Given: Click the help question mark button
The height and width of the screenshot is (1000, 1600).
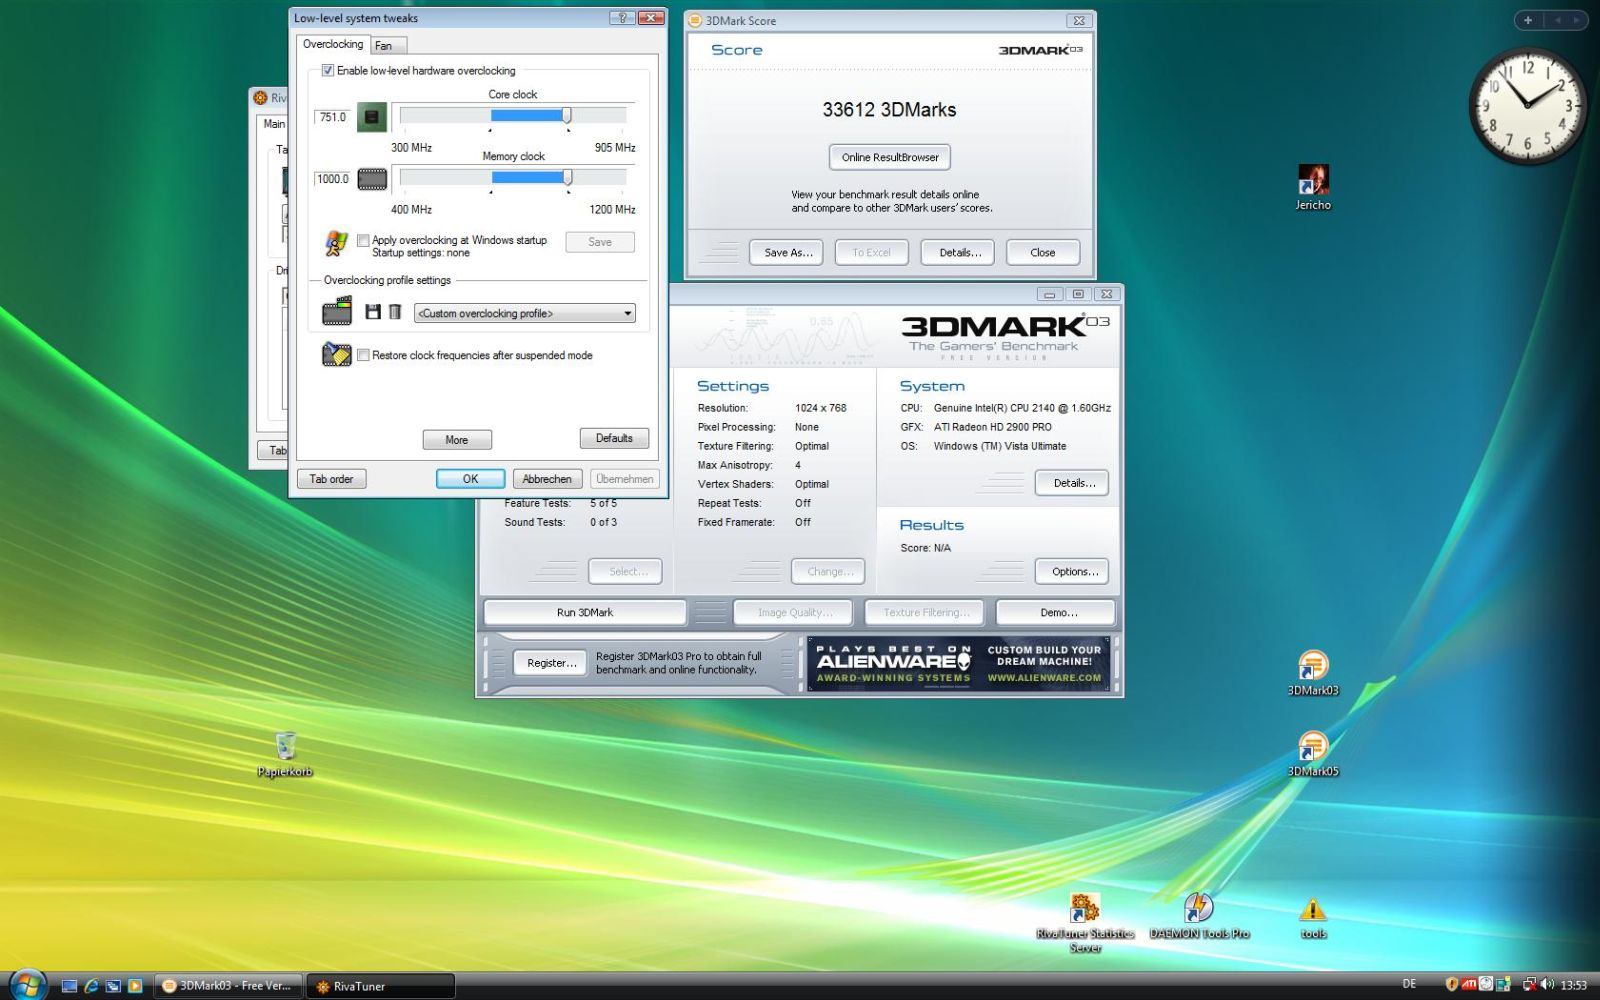Looking at the screenshot, I should click(x=621, y=18).
